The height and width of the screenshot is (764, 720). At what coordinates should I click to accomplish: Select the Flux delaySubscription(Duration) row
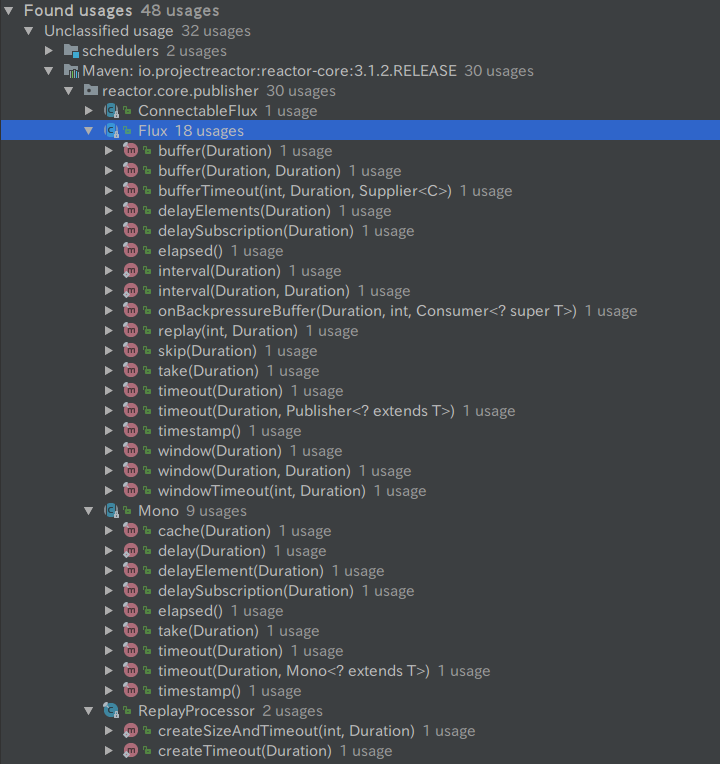click(x=360, y=230)
